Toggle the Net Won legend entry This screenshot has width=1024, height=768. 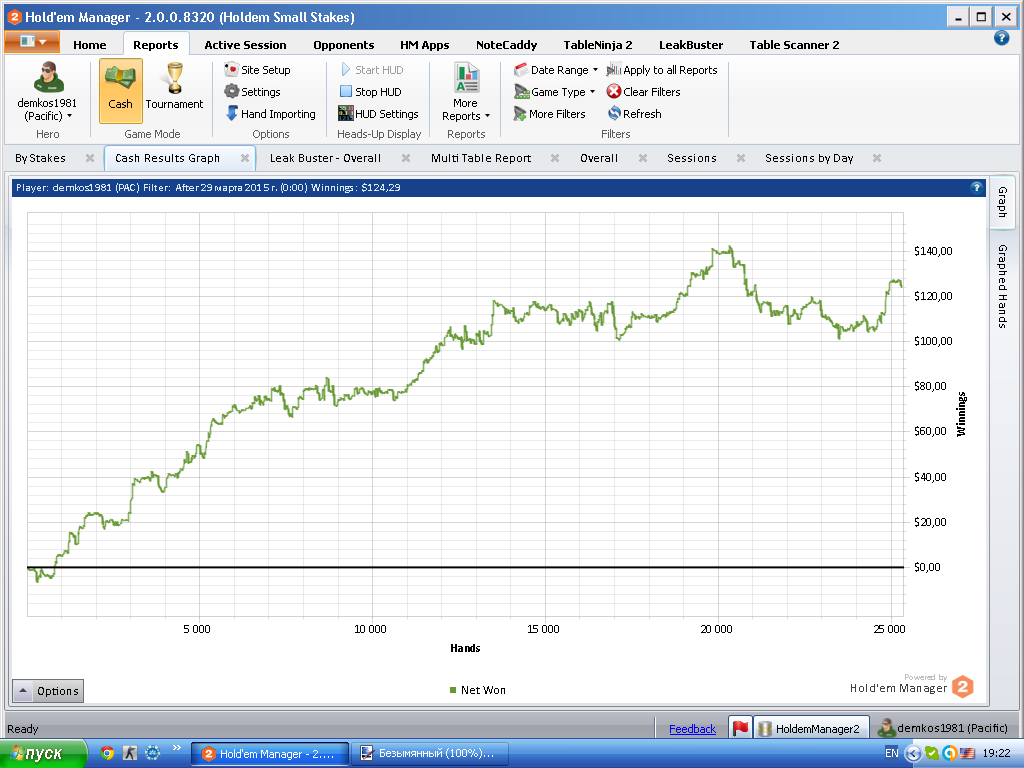tap(477, 690)
